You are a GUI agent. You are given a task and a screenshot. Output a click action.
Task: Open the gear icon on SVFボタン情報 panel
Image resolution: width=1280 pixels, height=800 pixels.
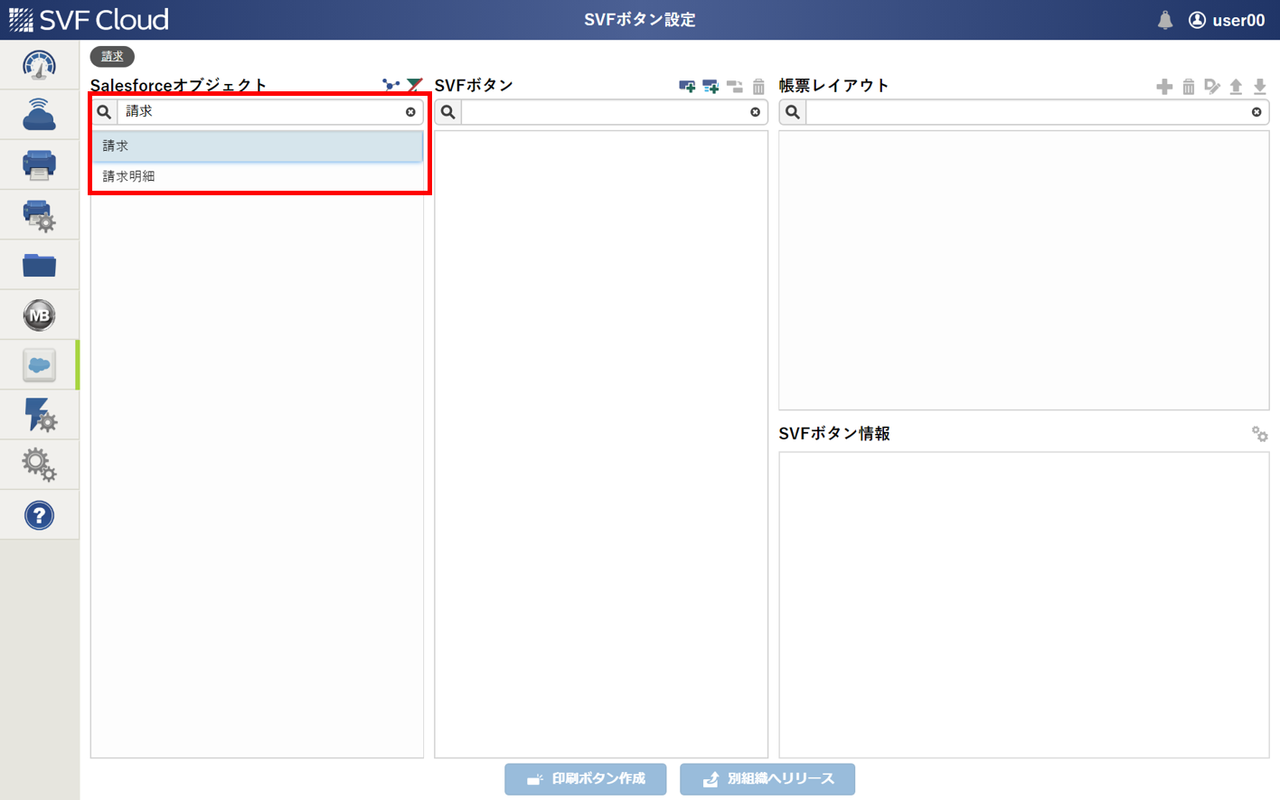(x=1259, y=434)
